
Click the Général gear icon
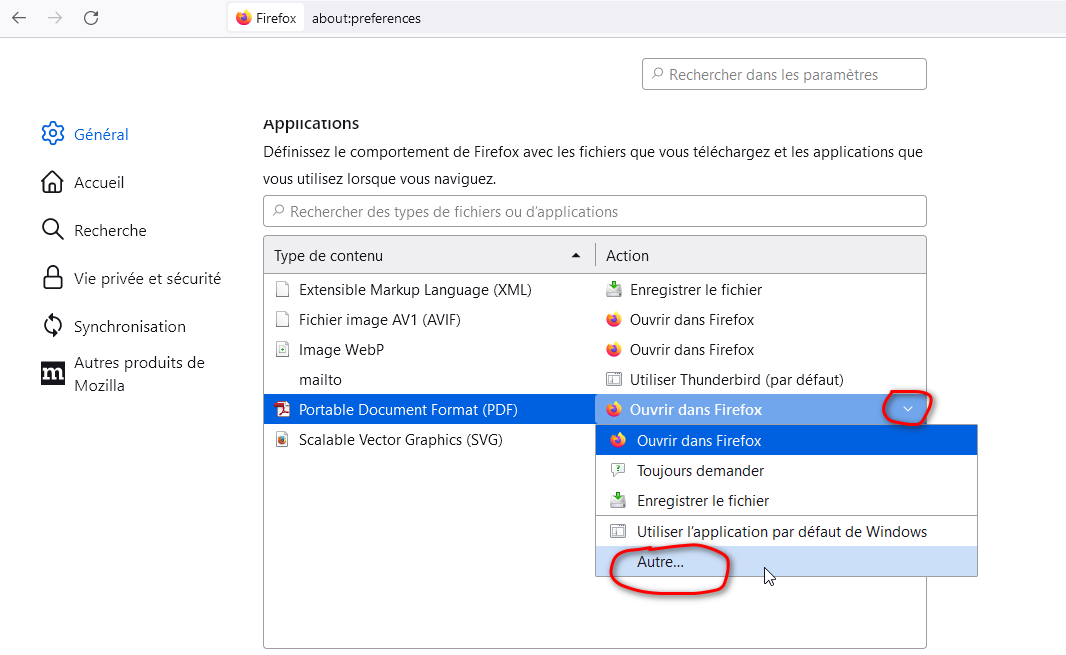tap(53, 134)
